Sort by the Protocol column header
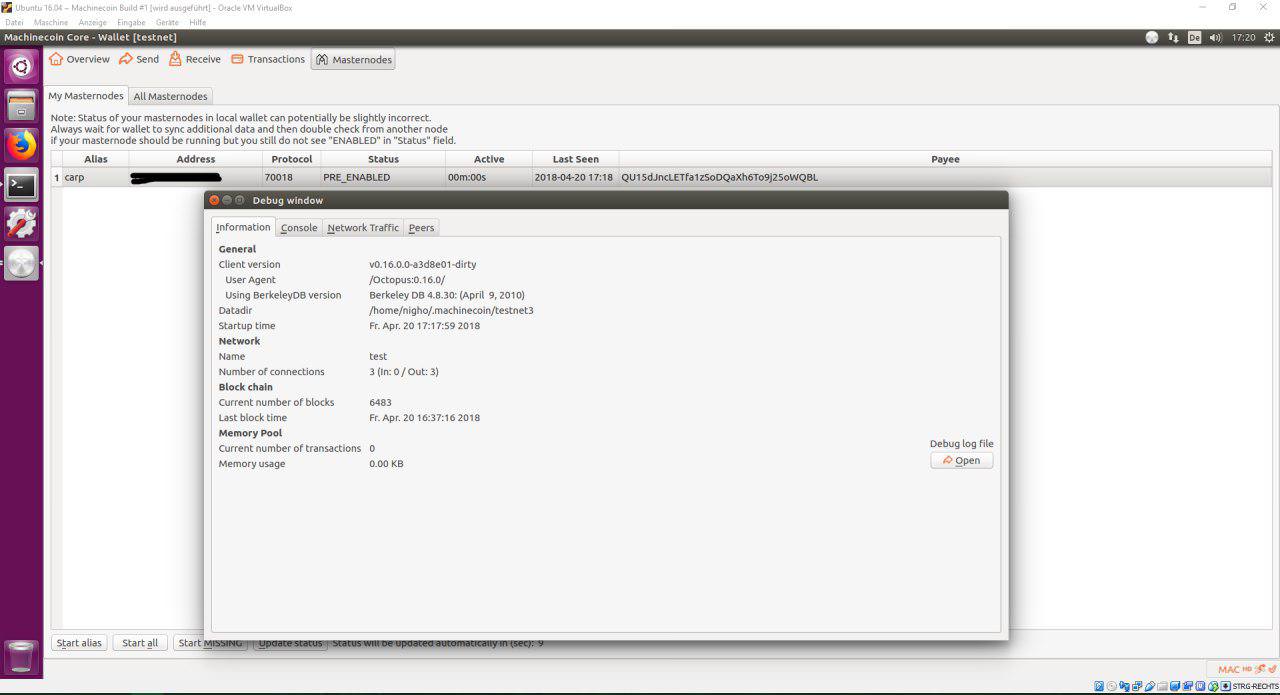 click(x=292, y=159)
